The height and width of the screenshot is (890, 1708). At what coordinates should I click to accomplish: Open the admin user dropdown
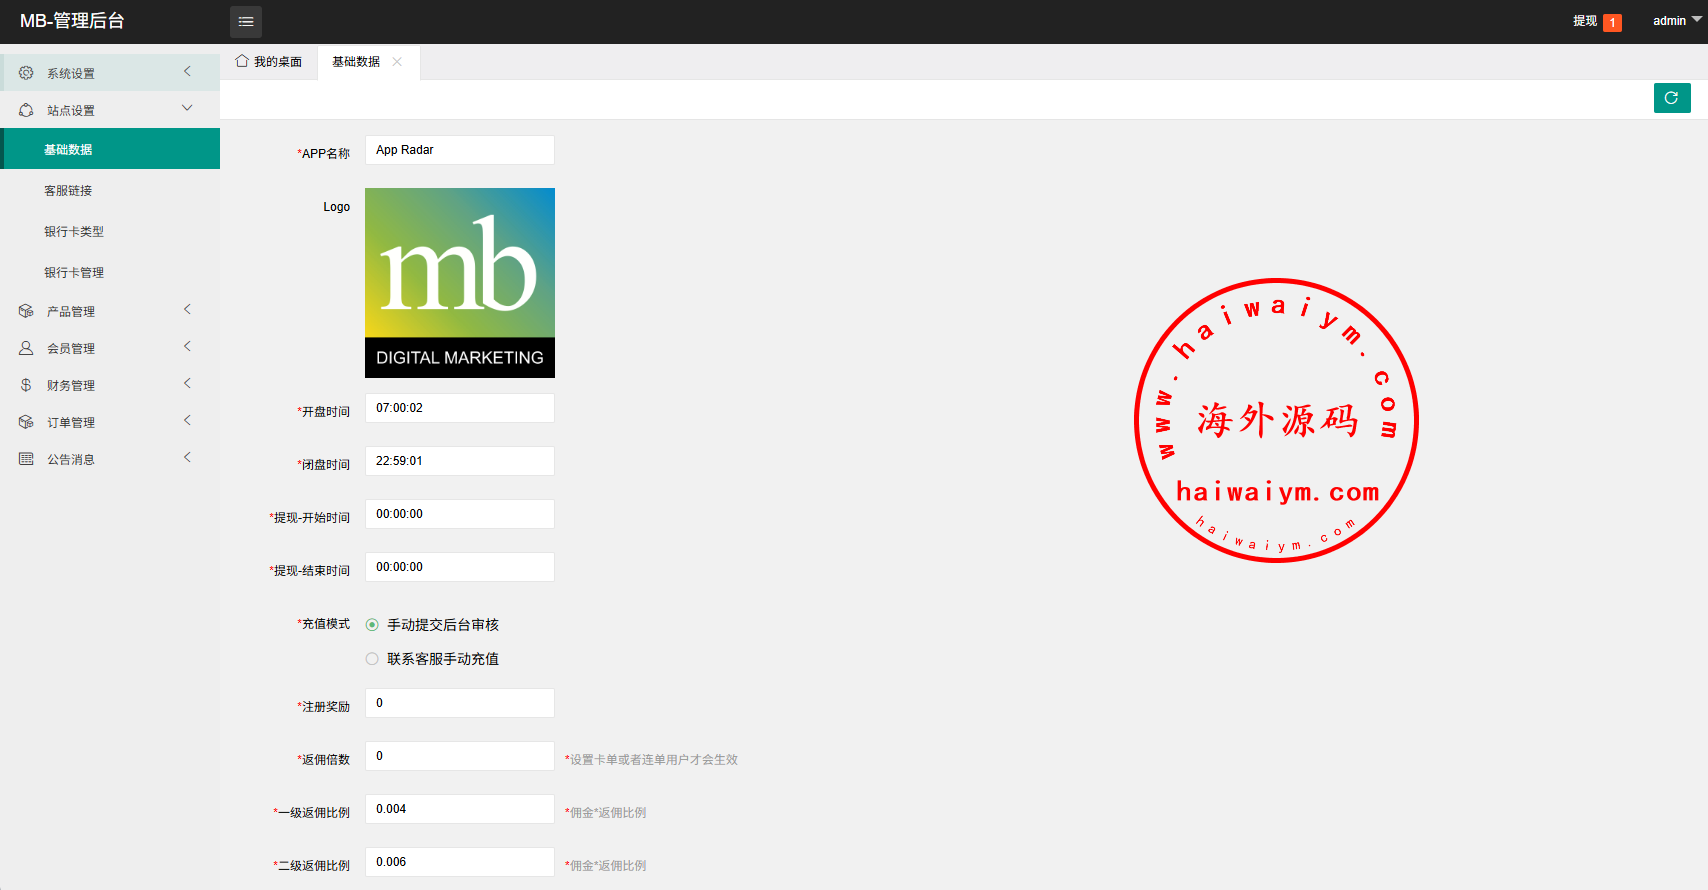(x=1676, y=21)
